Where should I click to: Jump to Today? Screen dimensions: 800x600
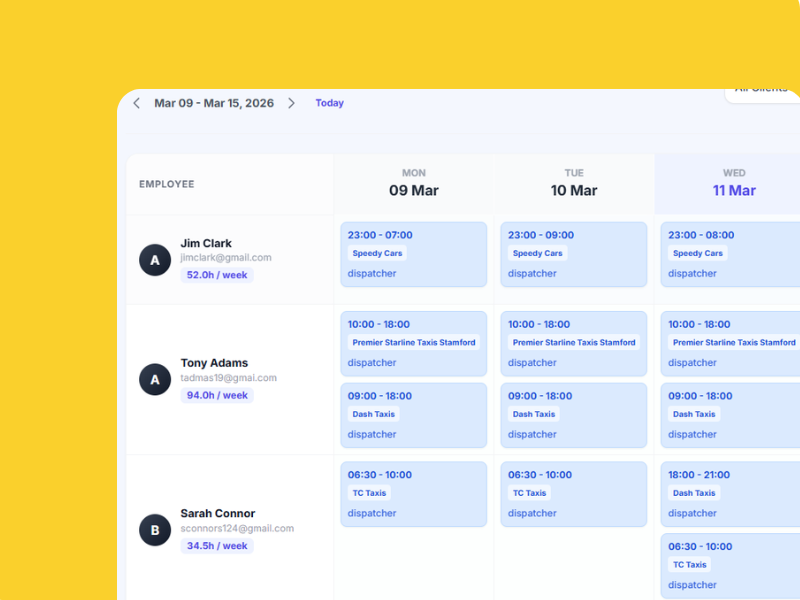click(x=330, y=103)
